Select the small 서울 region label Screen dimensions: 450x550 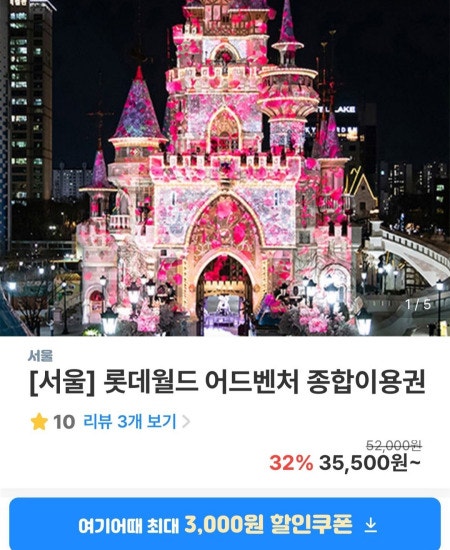[40, 356]
